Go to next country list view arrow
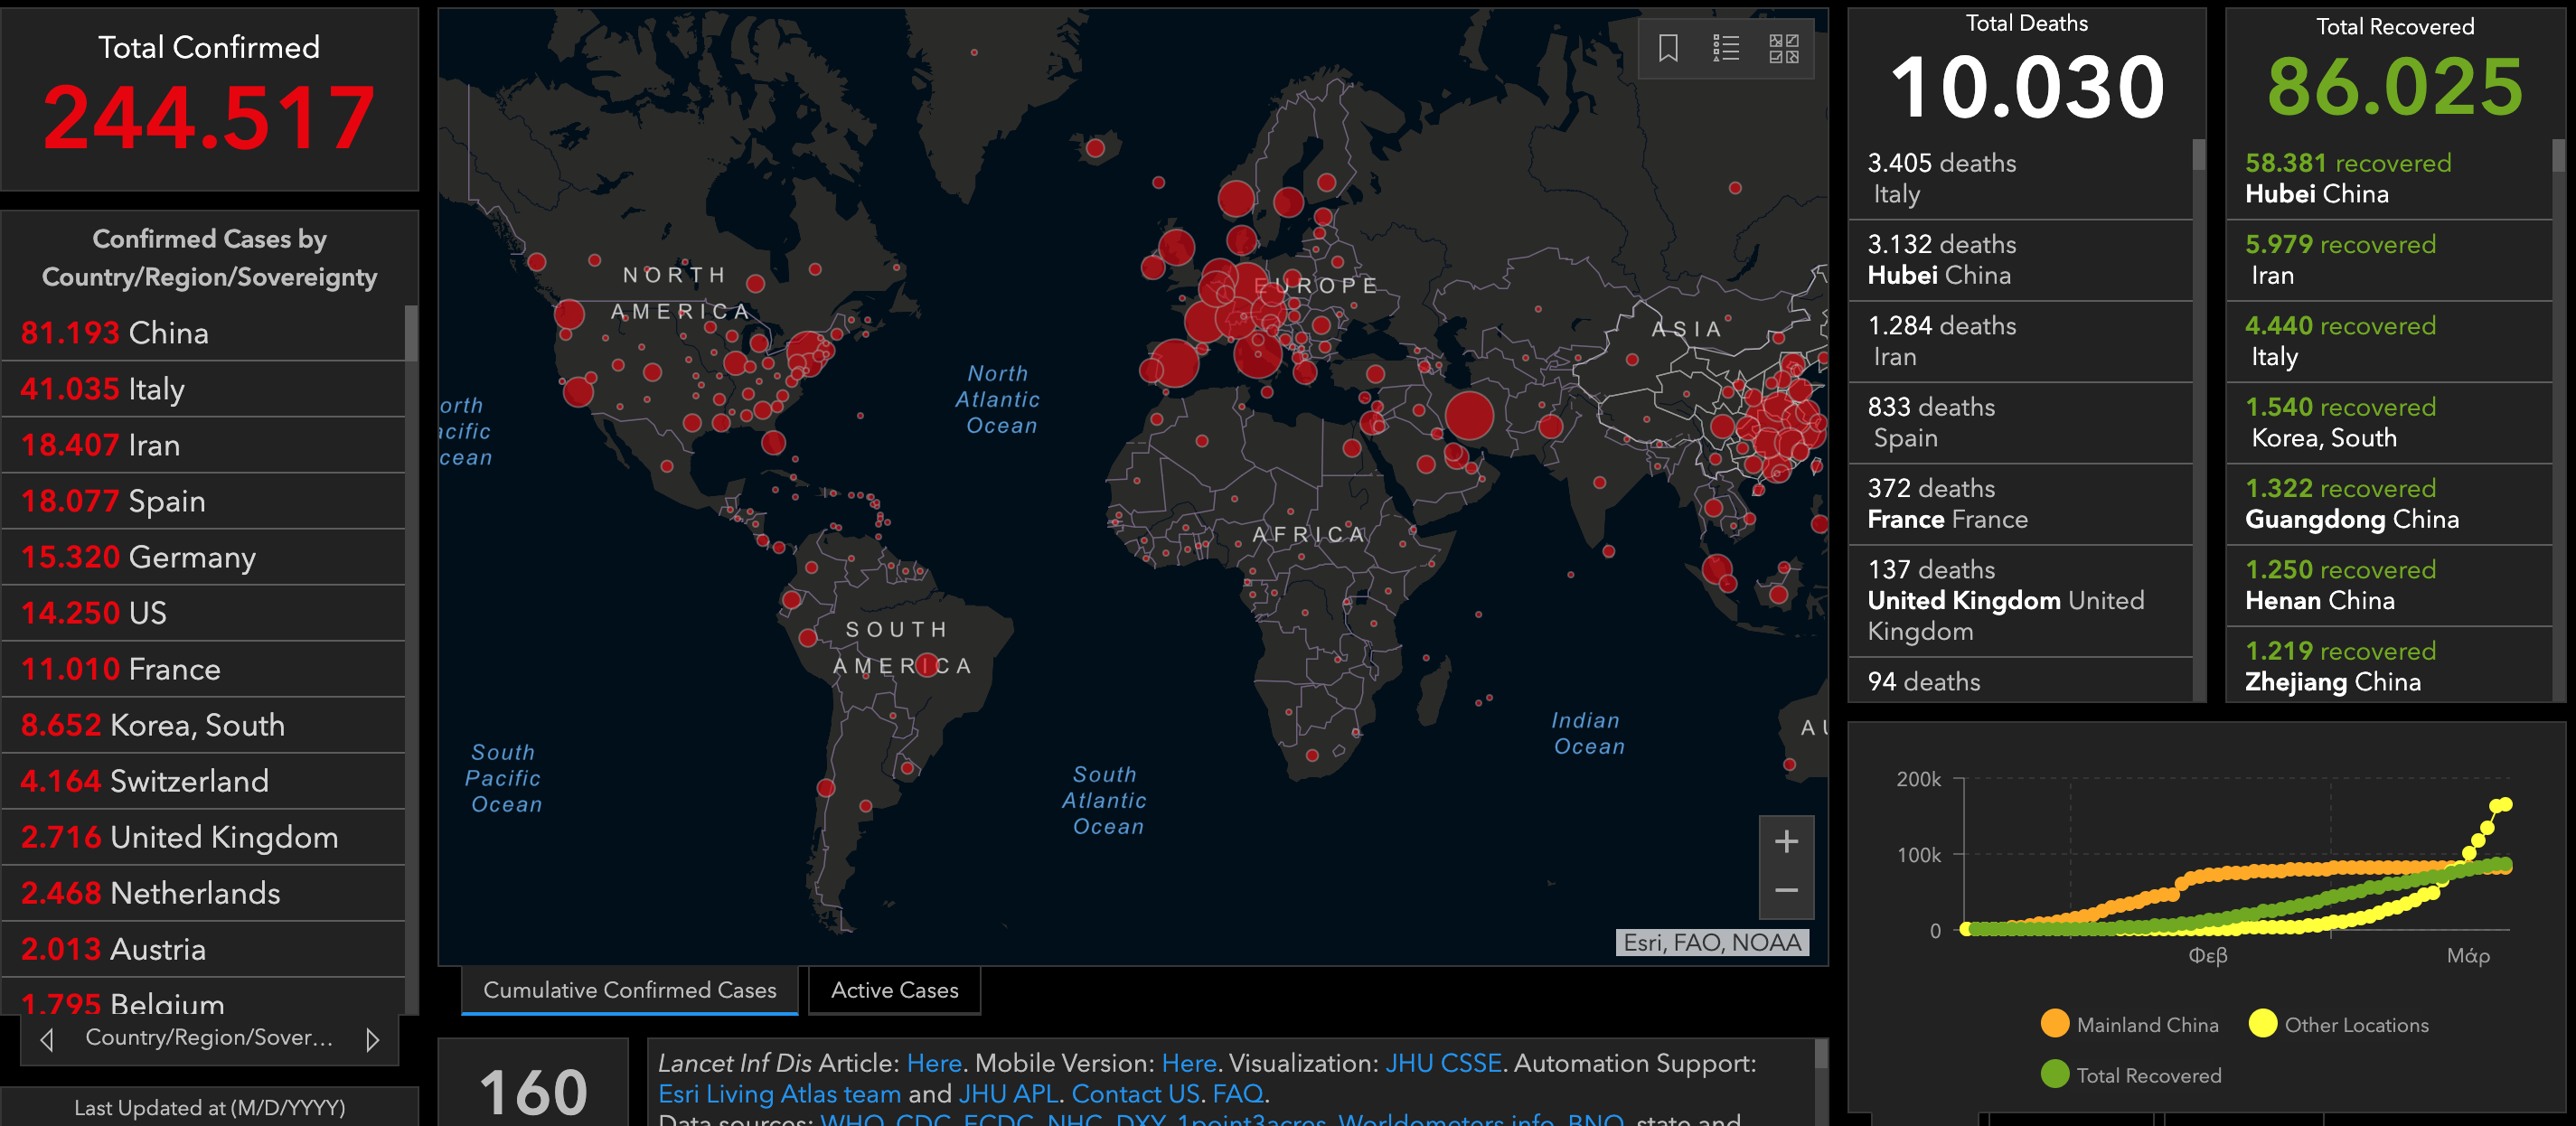The width and height of the screenshot is (2576, 1126). [372, 1040]
